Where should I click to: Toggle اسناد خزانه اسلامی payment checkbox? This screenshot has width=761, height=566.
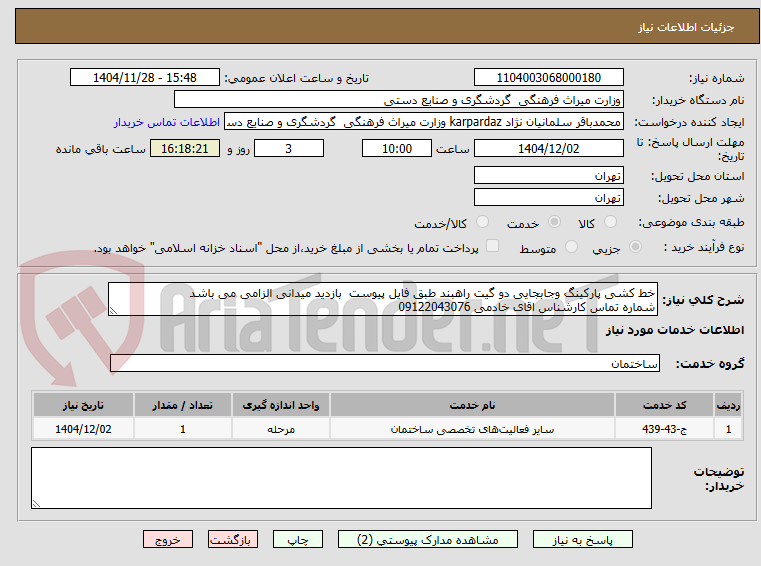coord(492,246)
